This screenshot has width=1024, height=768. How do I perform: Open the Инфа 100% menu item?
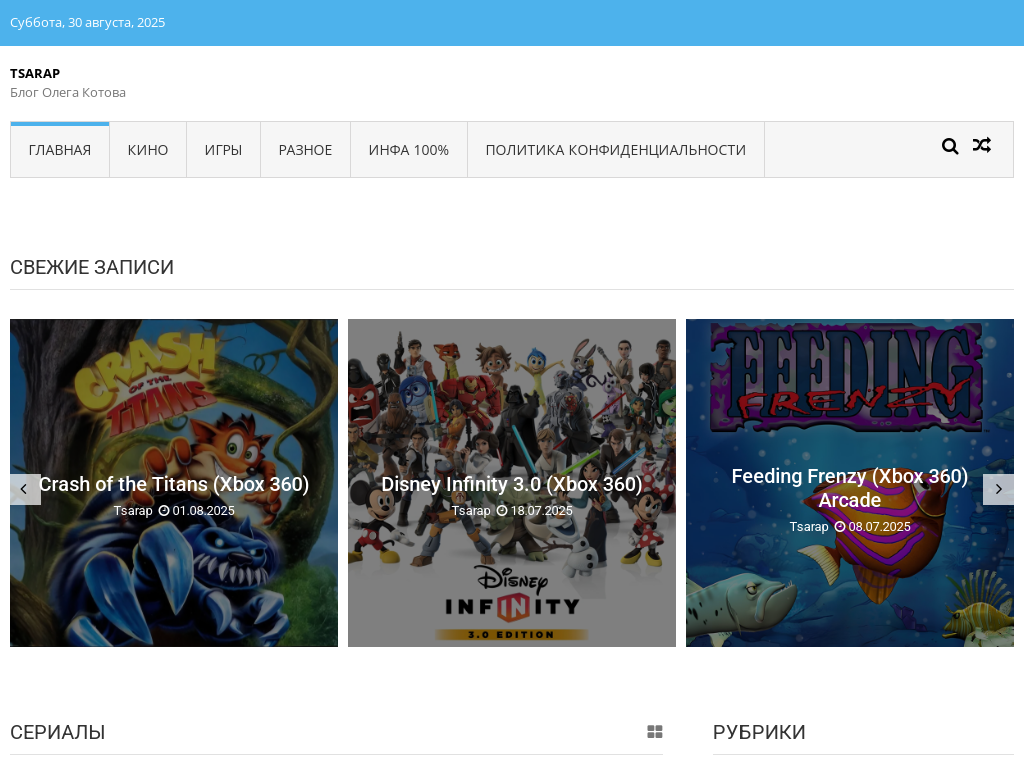[409, 150]
